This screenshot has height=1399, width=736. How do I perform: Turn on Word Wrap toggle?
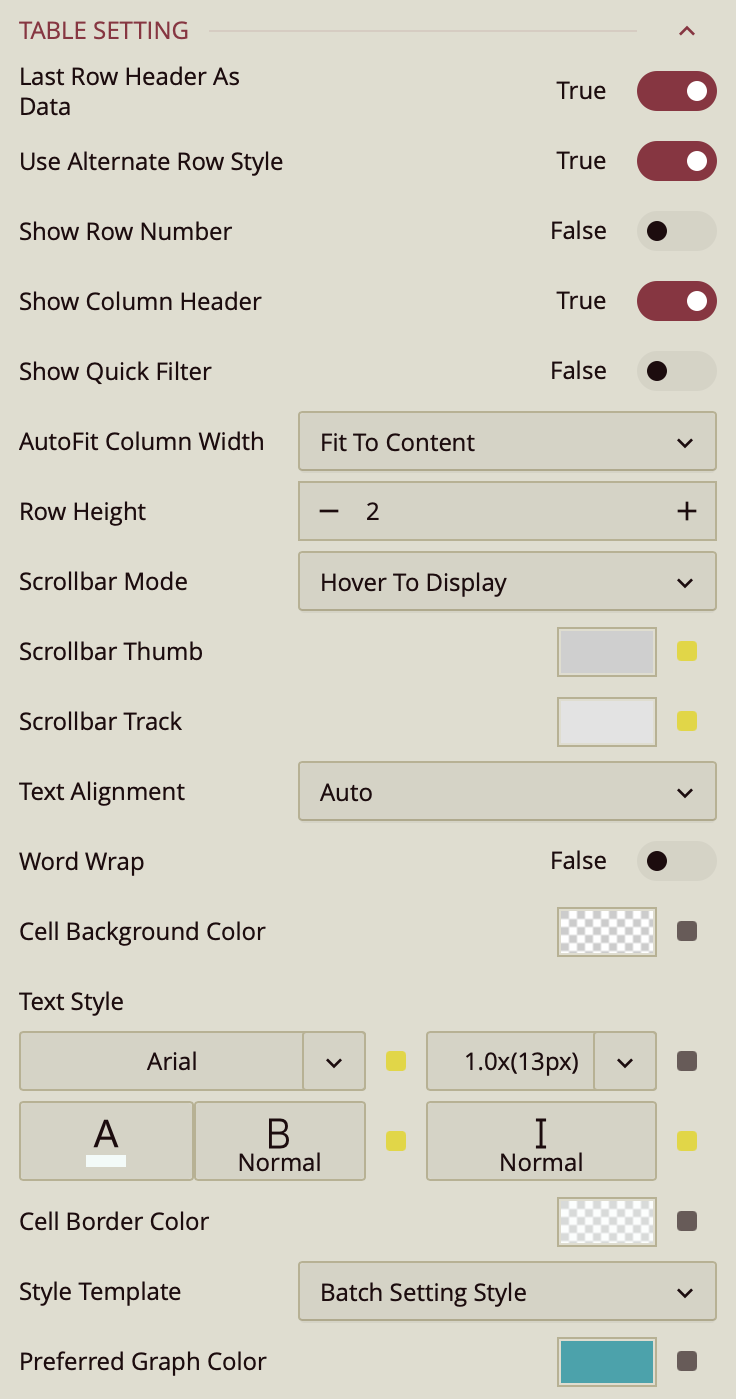click(x=676, y=861)
